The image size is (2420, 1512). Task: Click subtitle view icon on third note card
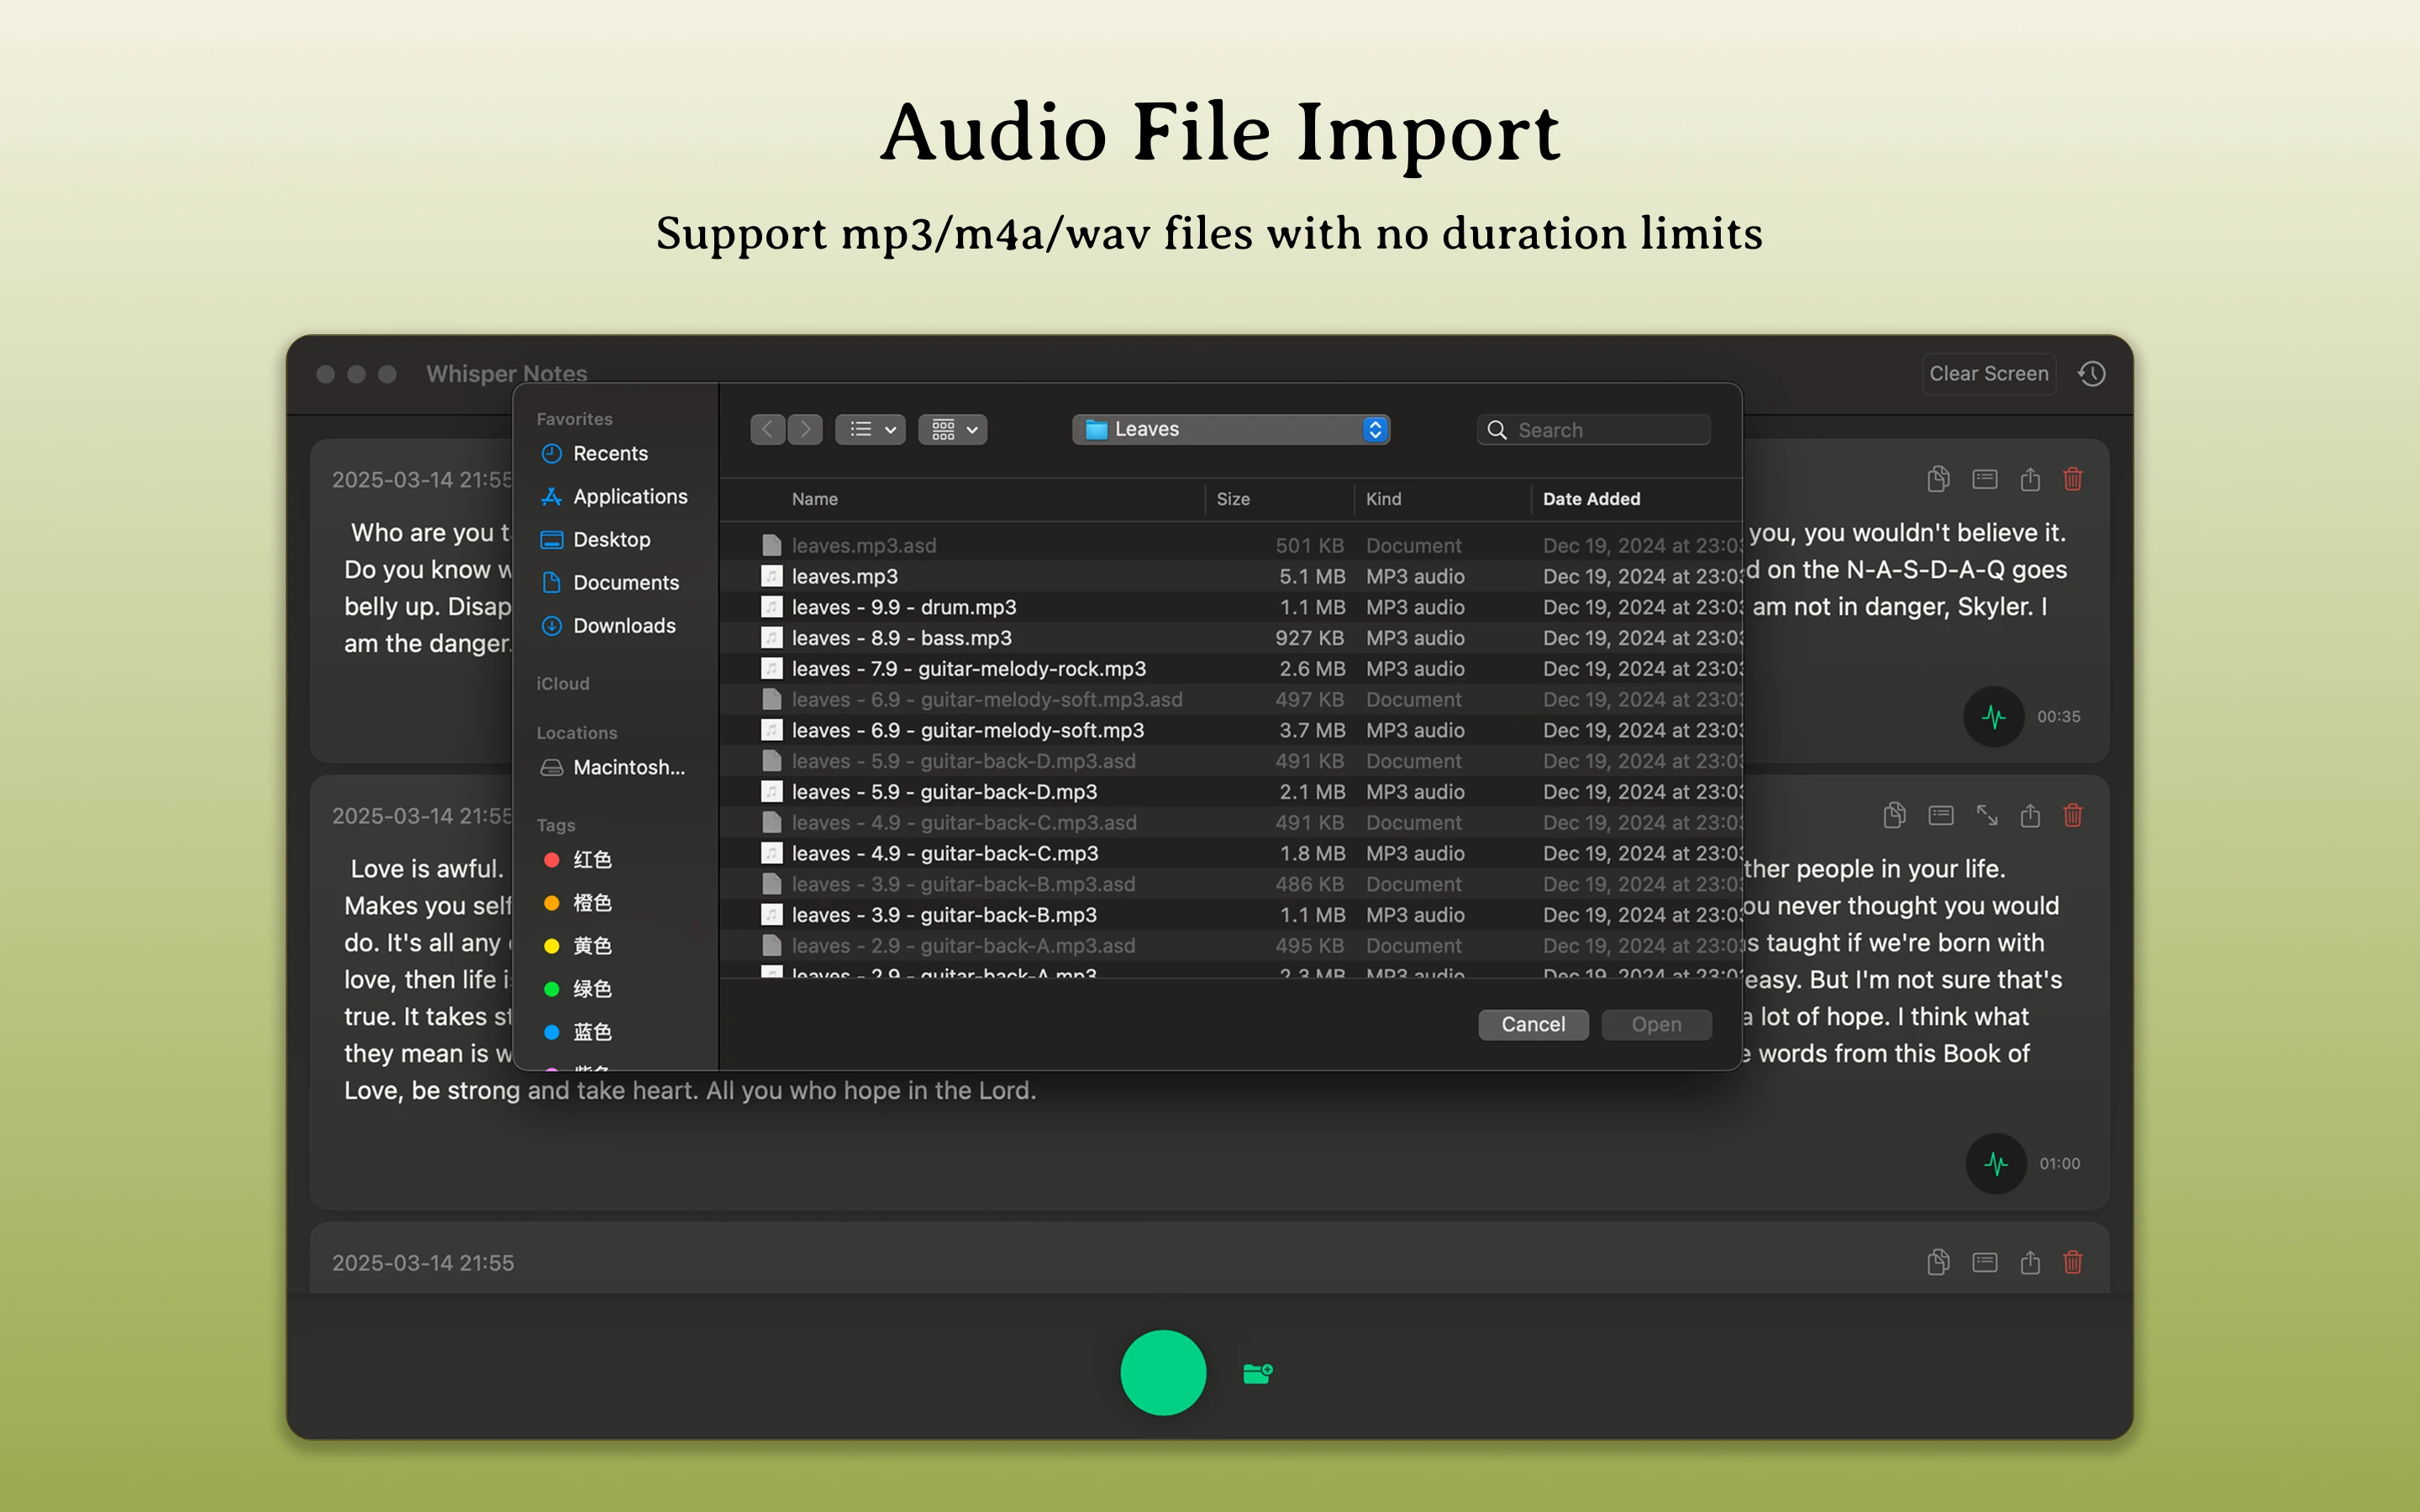click(x=1985, y=1262)
